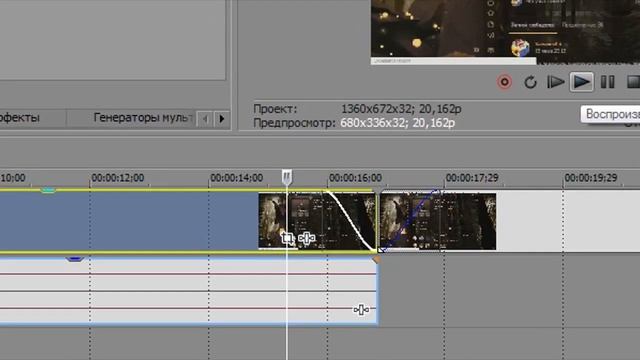This screenshot has width=640, height=360.
Task: Select the first video clip thumbnail
Action: pyautogui.click(x=317, y=221)
